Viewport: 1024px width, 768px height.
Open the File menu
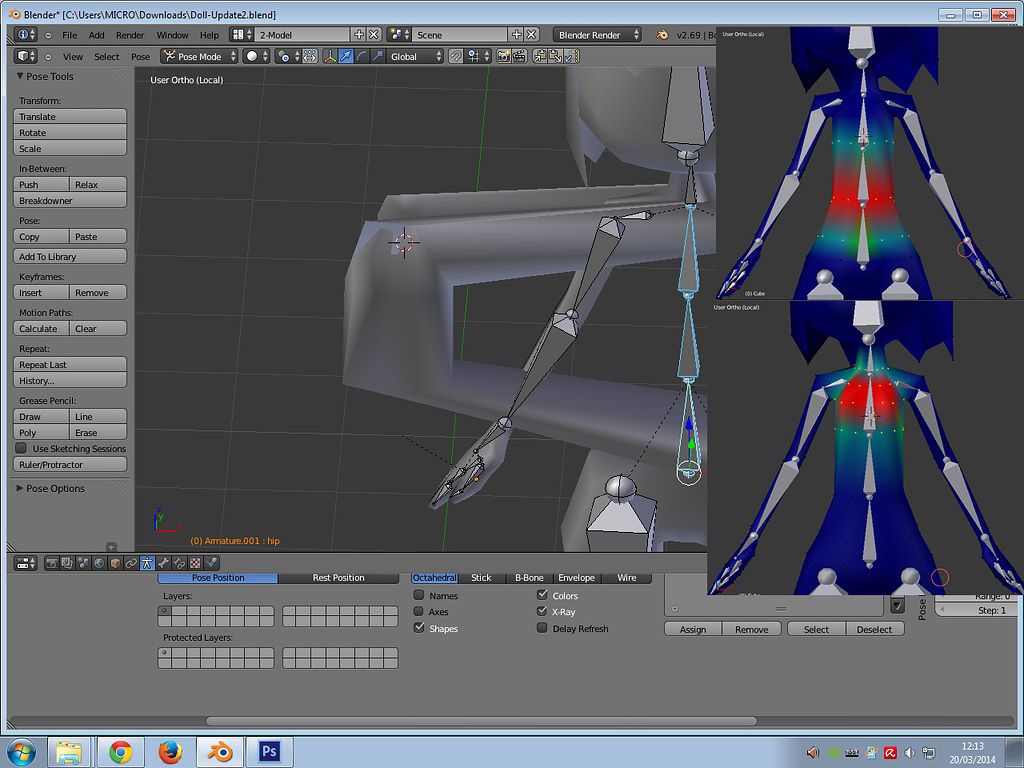pyautogui.click(x=69, y=35)
